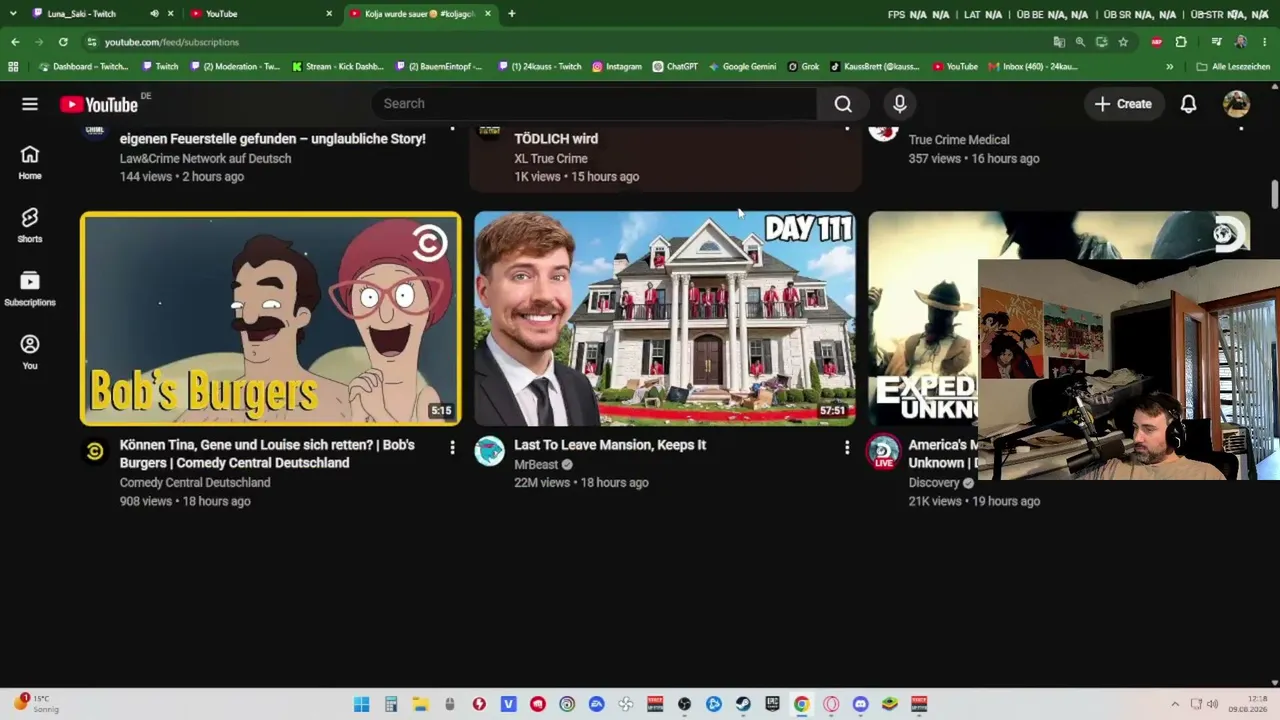Open the MrBeast channel avatar

tap(489, 451)
